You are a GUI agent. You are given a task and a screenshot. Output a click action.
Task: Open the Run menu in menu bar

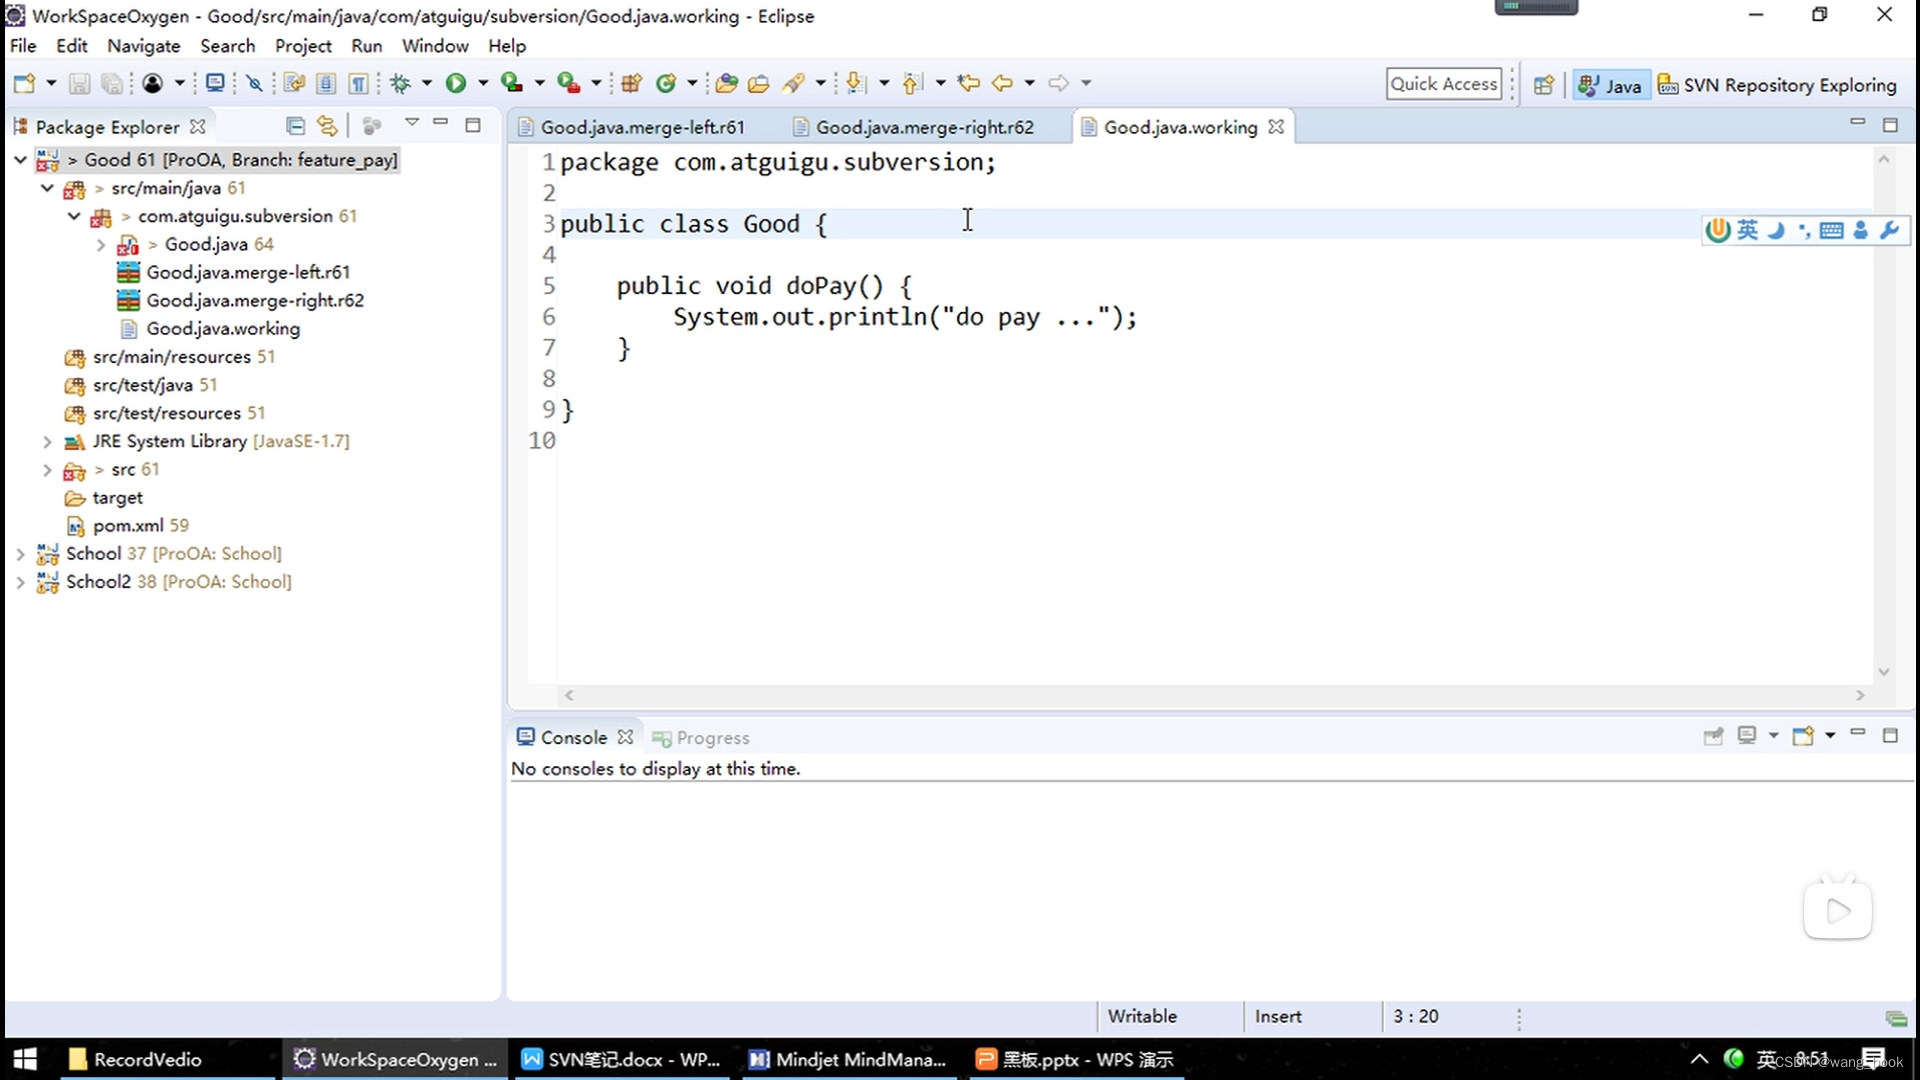pos(367,46)
